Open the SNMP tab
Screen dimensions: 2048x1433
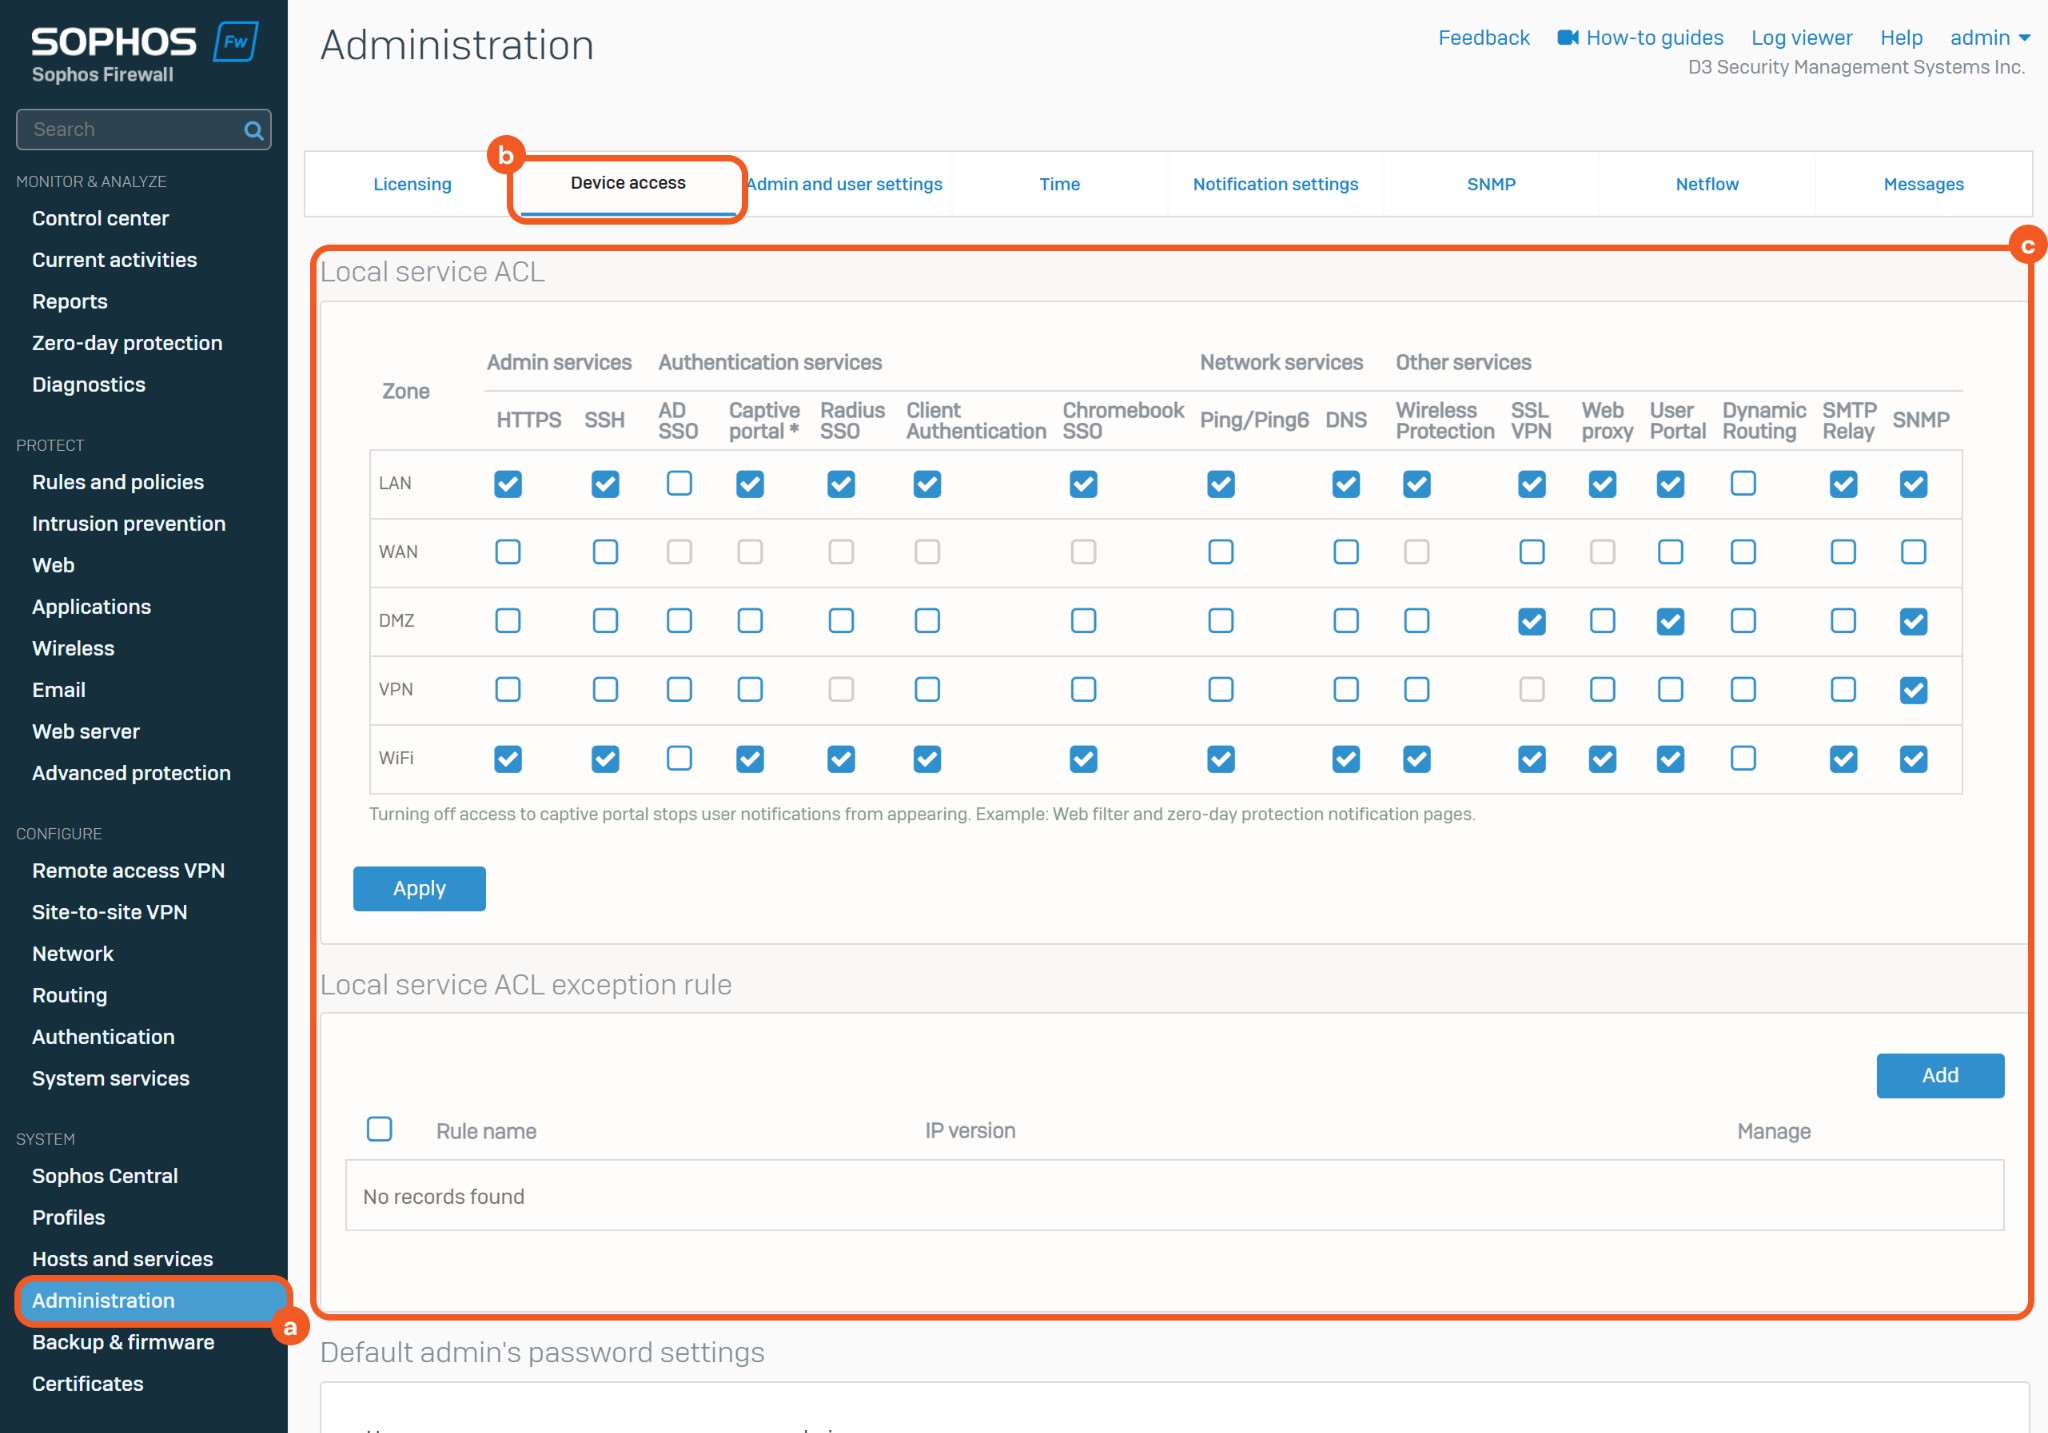tap(1491, 184)
